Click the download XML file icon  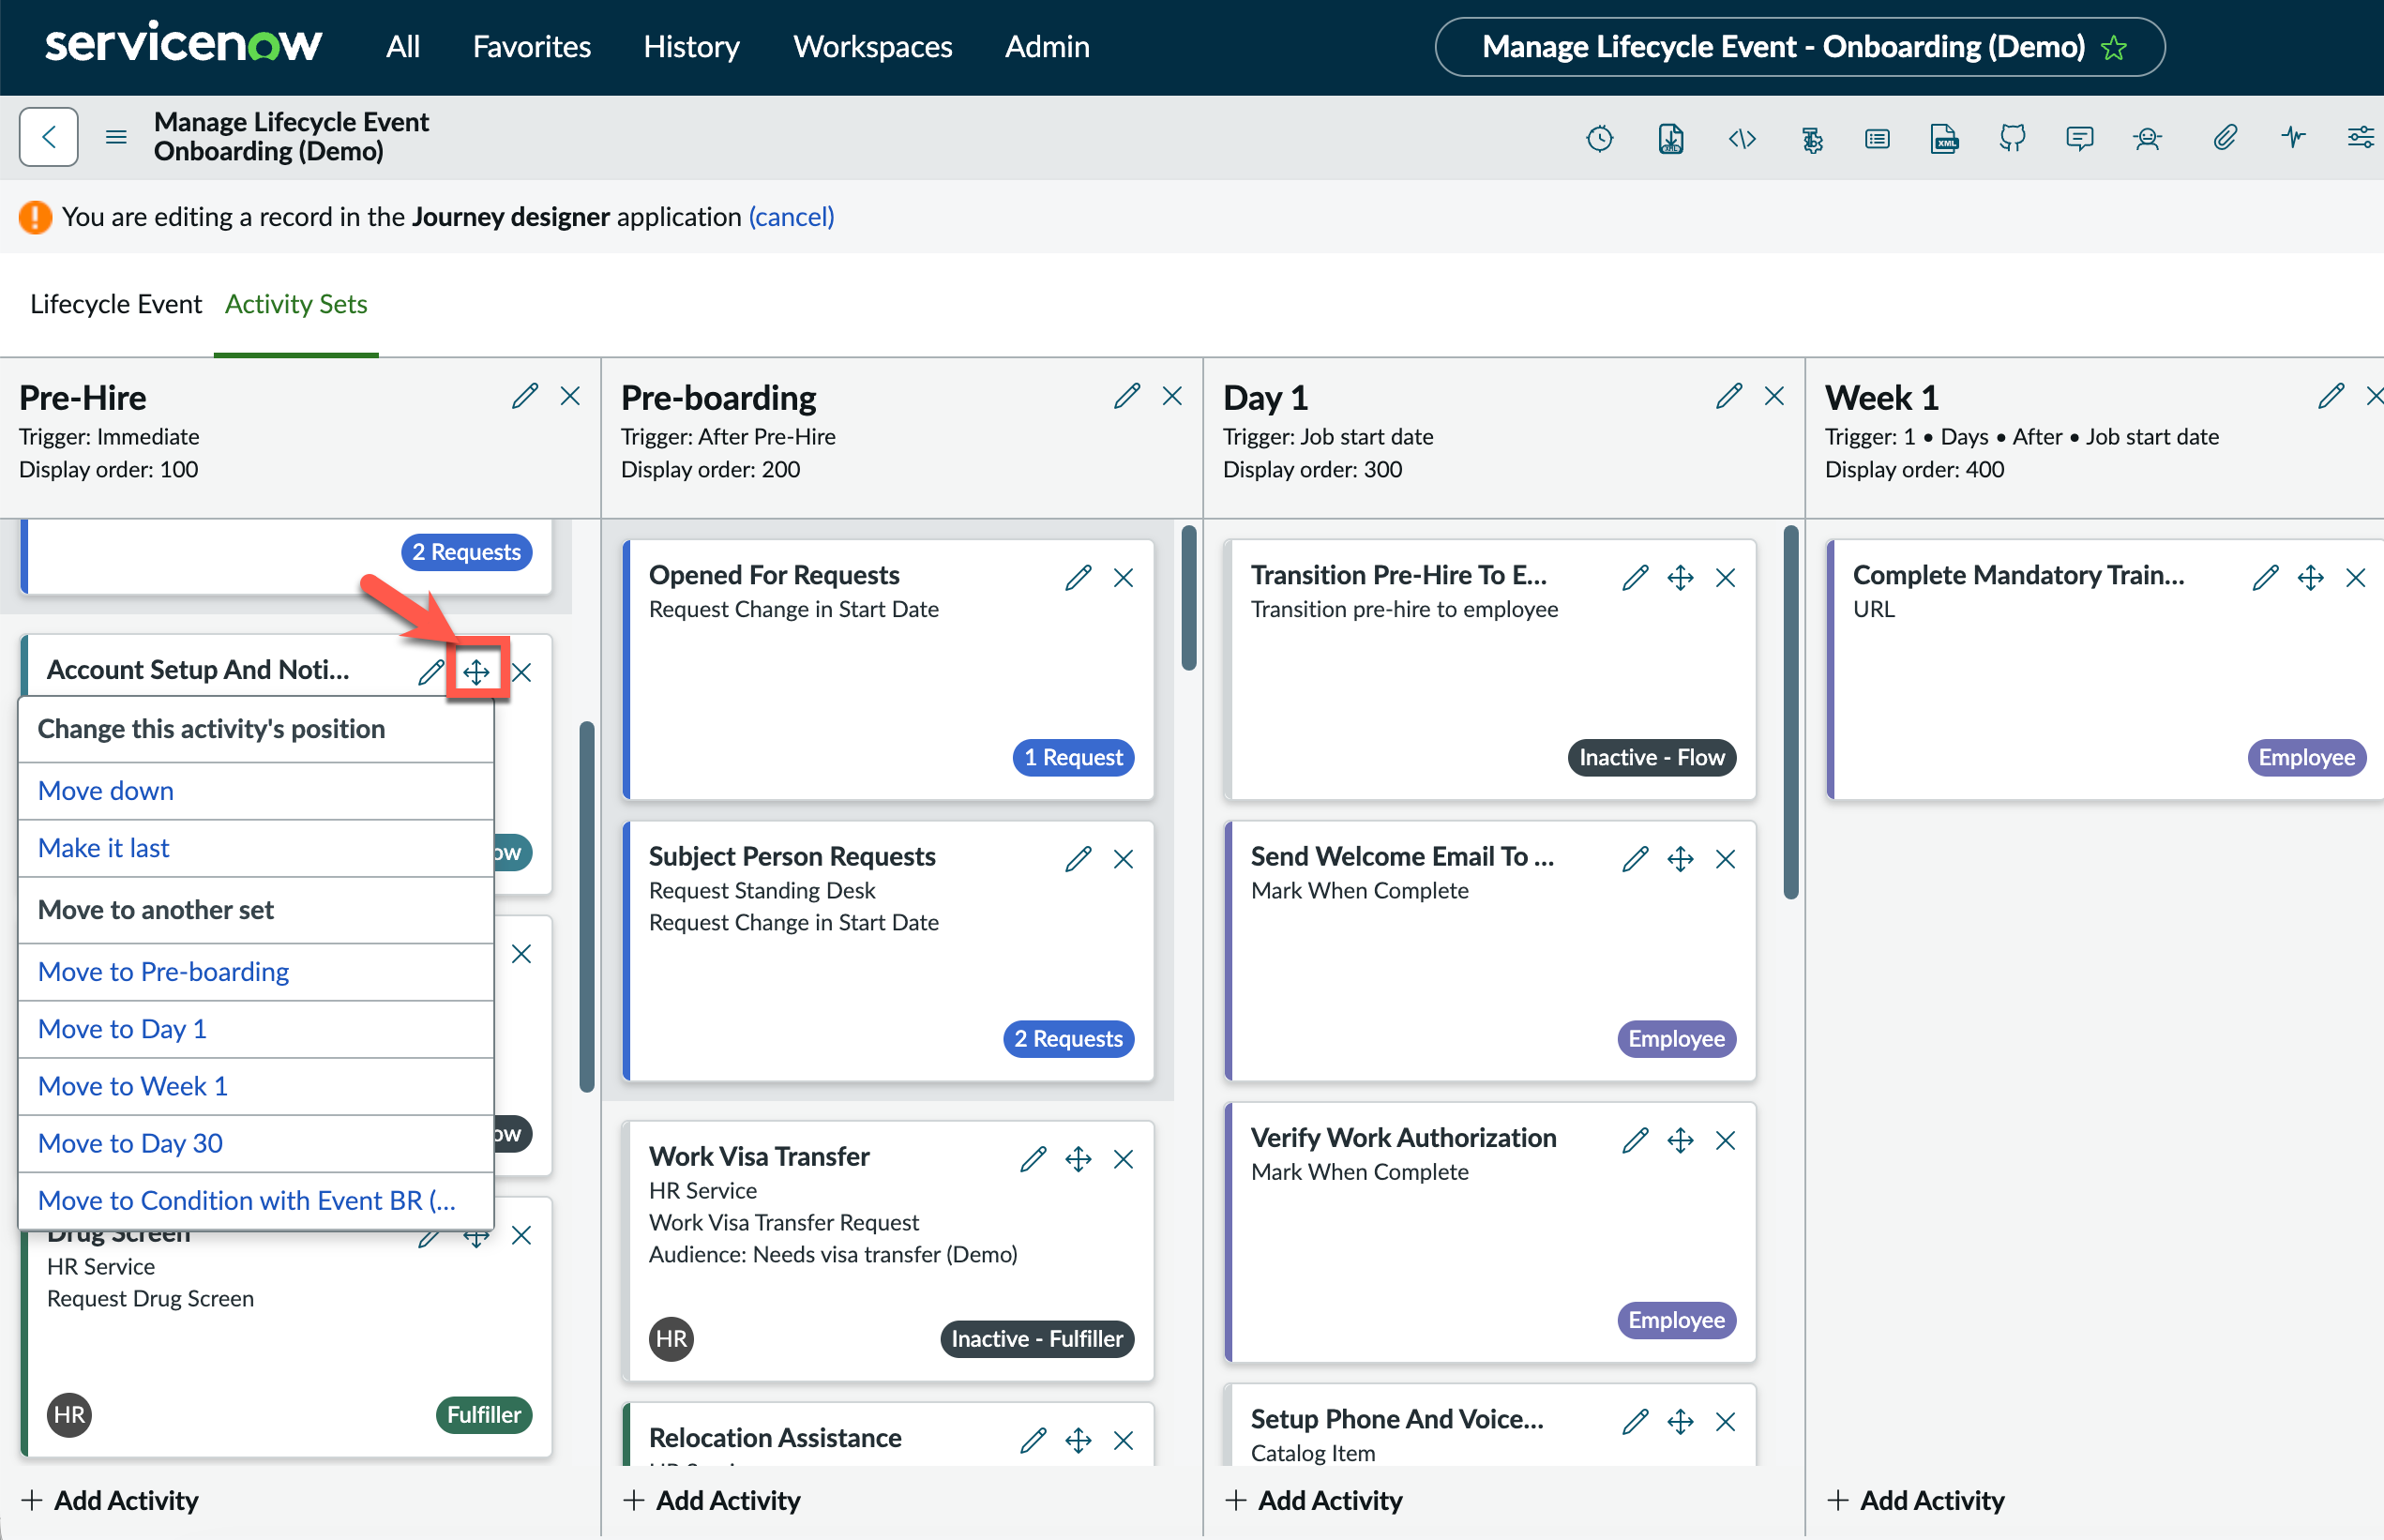click(x=1670, y=138)
